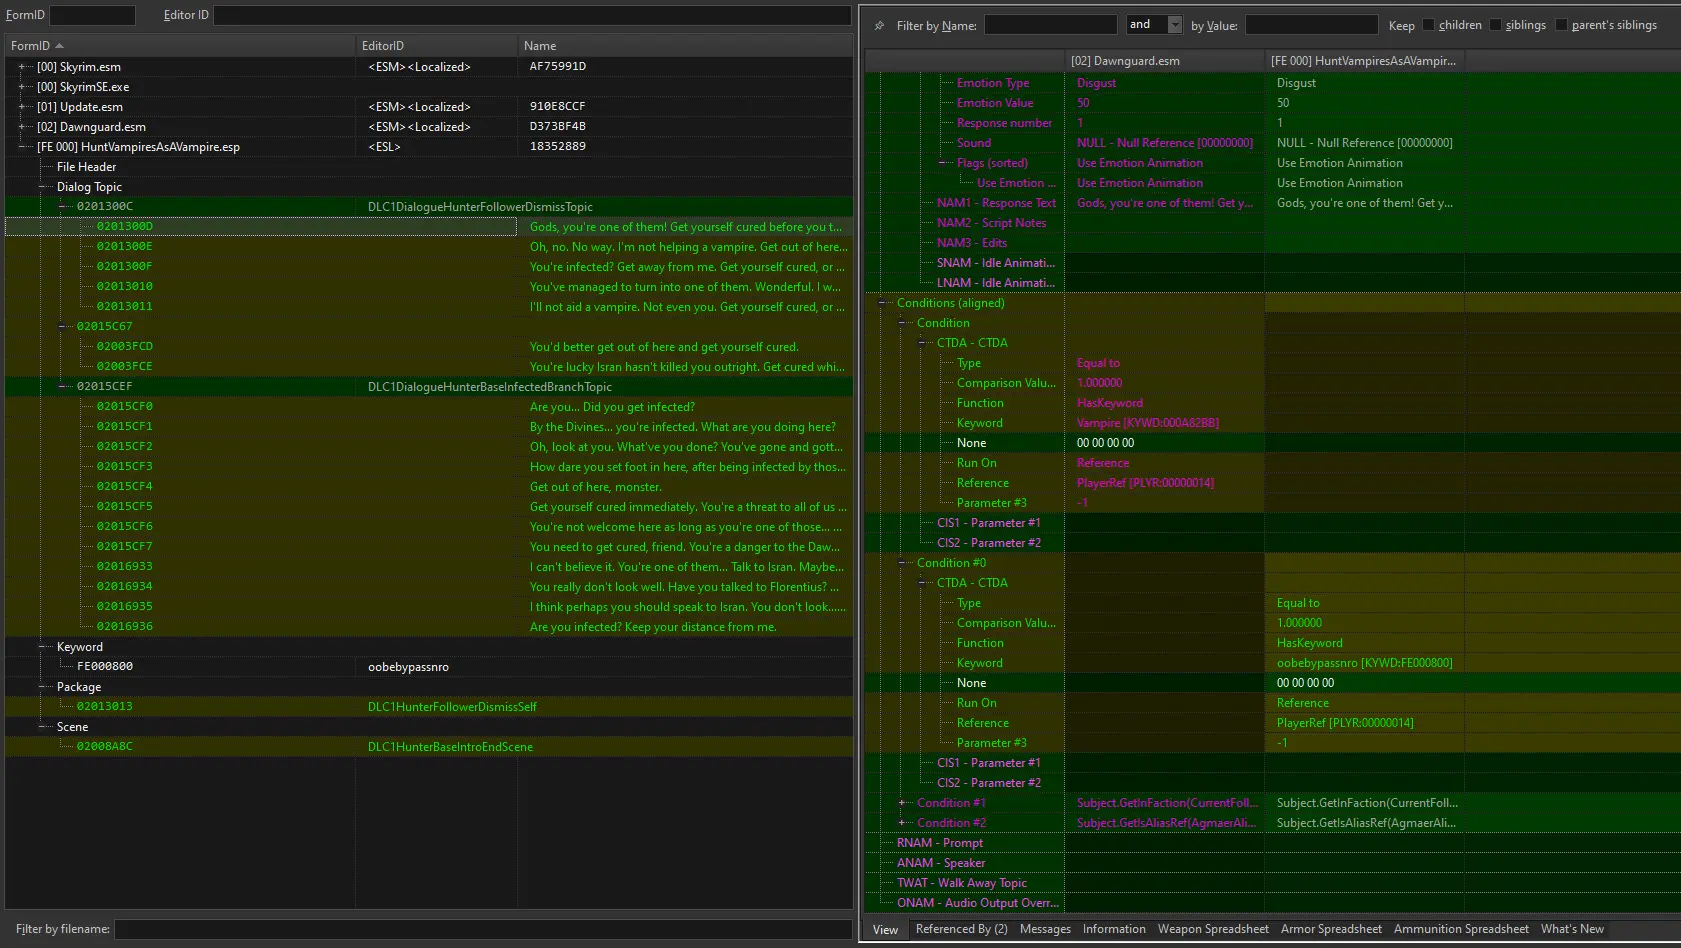The width and height of the screenshot is (1681, 948).
Task: Select package record 02013013
Action: [429, 707]
